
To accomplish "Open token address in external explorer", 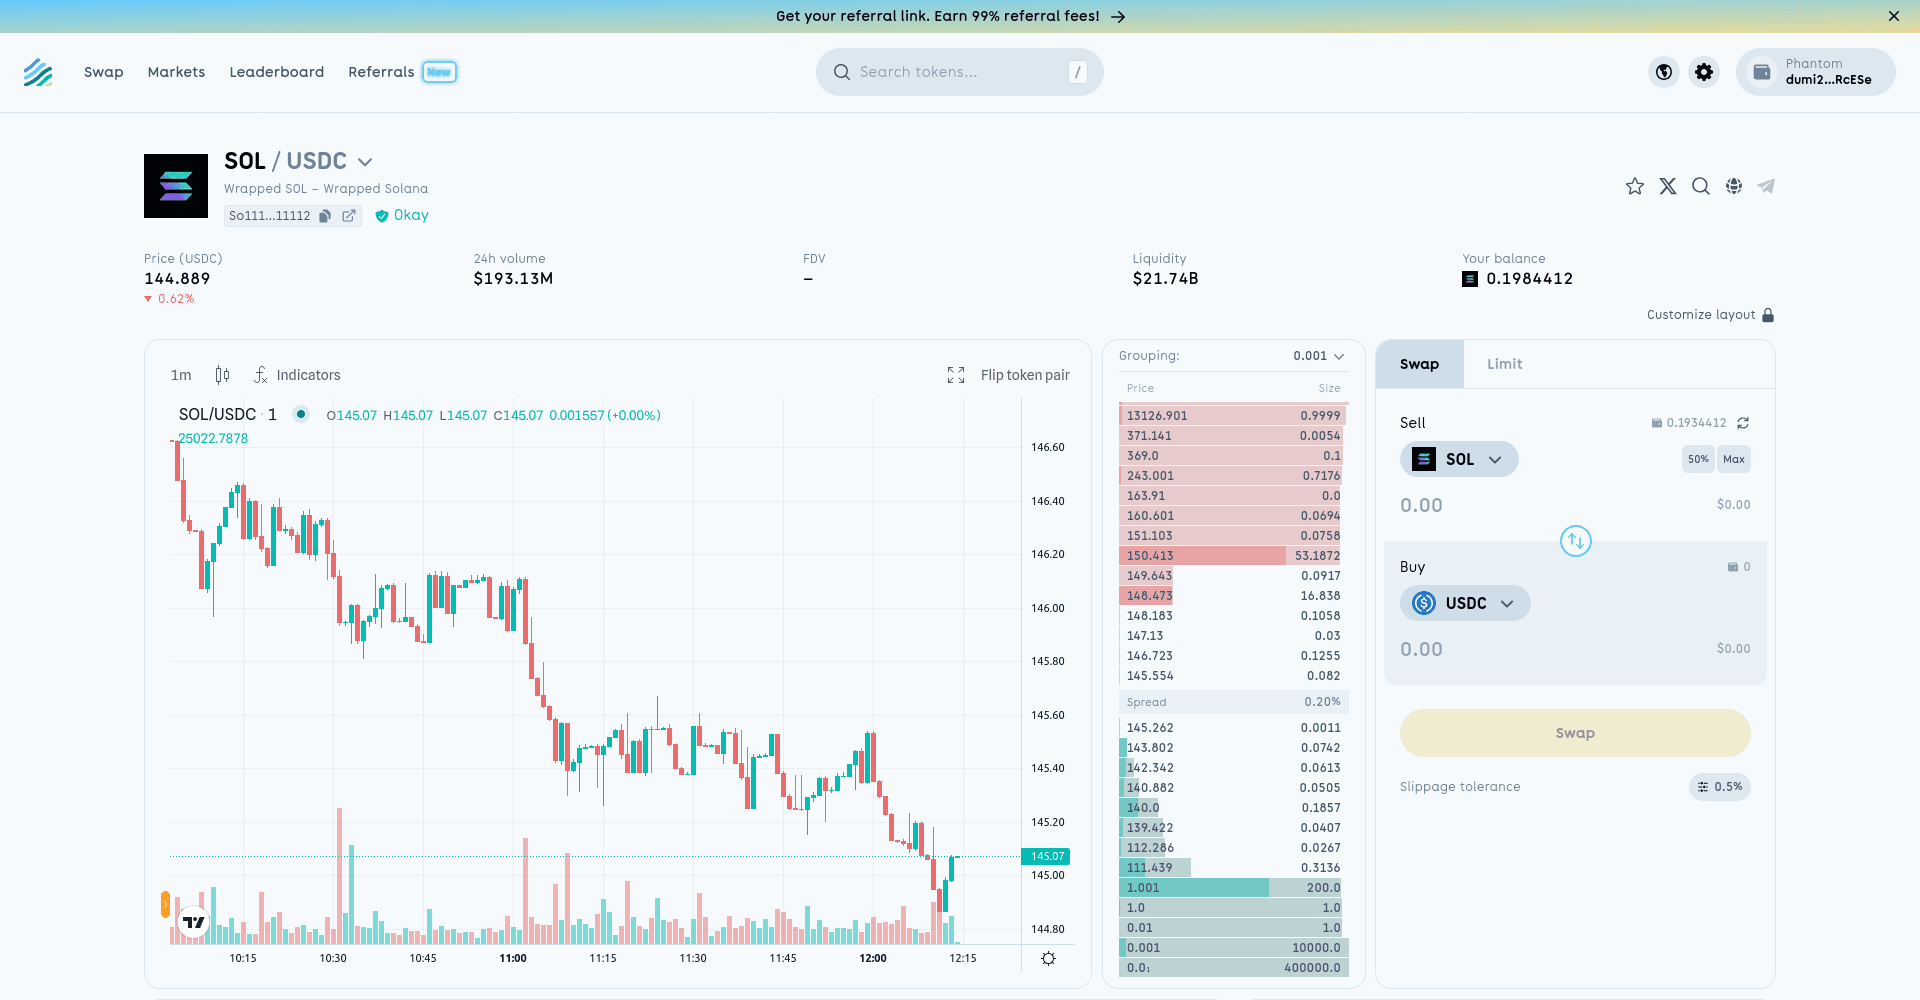I will tap(349, 216).
